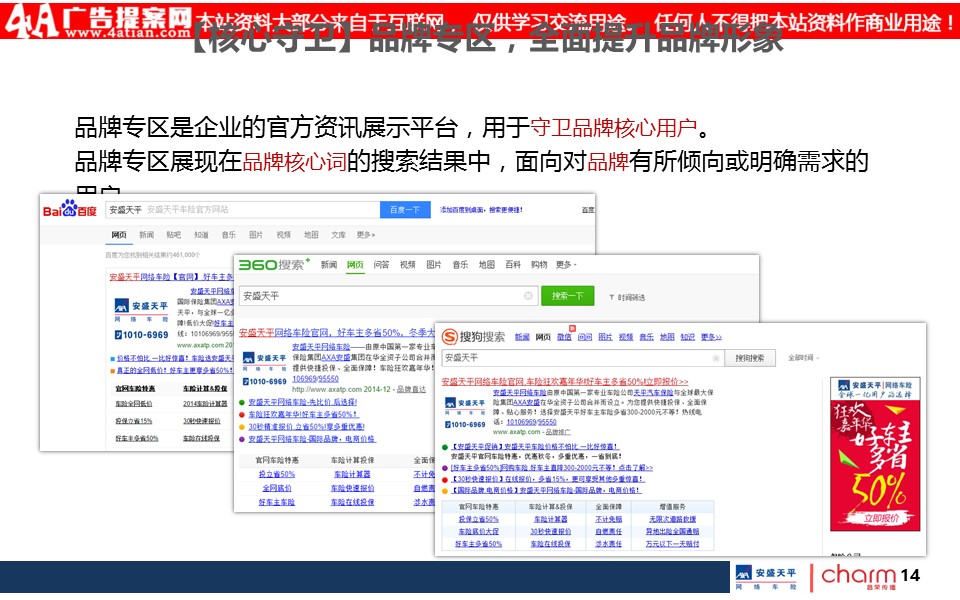The width and height of the screenshot is (960, 600).
Task: Click the 百度一下 search button
Action: point(405,209)
